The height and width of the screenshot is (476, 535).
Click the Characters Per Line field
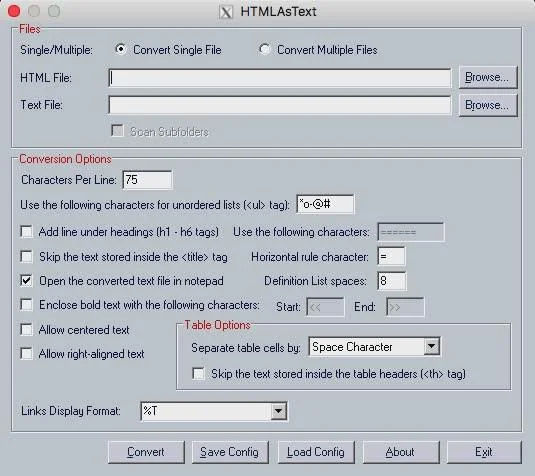(x=147, y=179)
